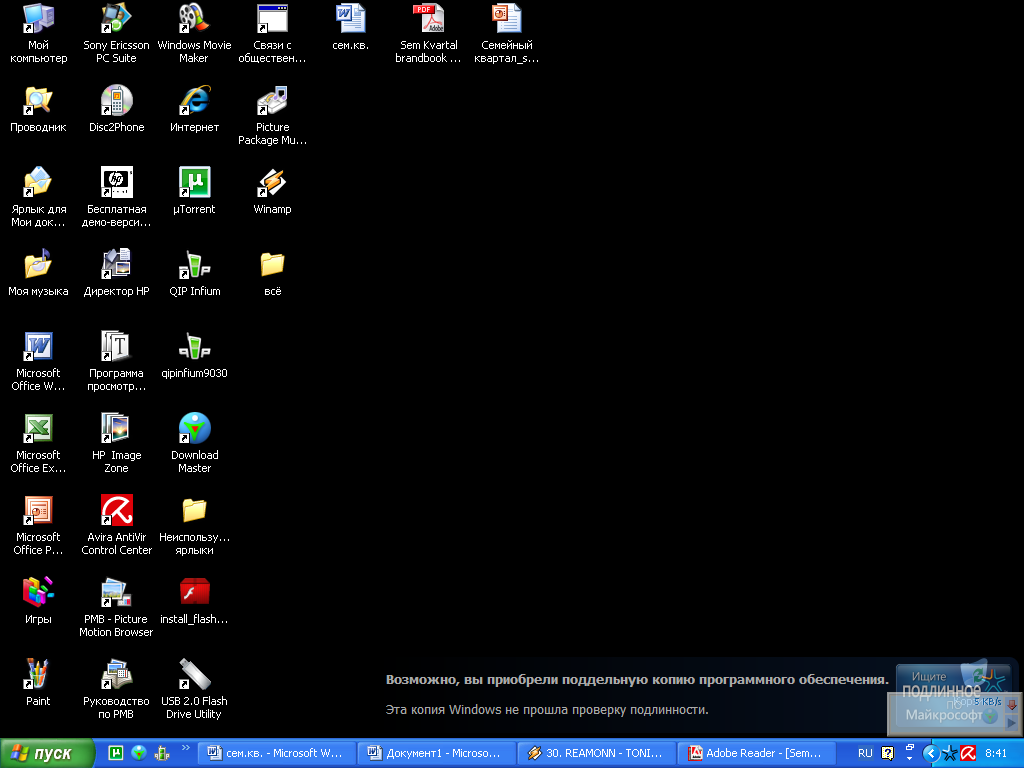Click µTorrent quick launch icon
This screenshot has height=768, width=1024.
tap(116, 753)
